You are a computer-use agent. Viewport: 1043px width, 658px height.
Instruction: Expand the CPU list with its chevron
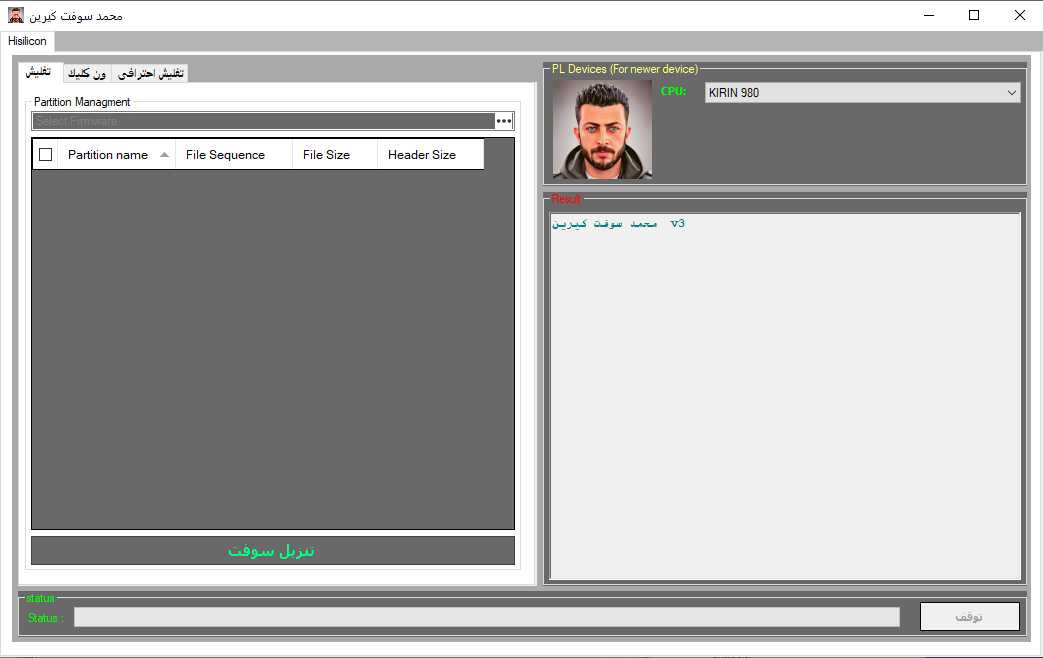(1013, 91)
